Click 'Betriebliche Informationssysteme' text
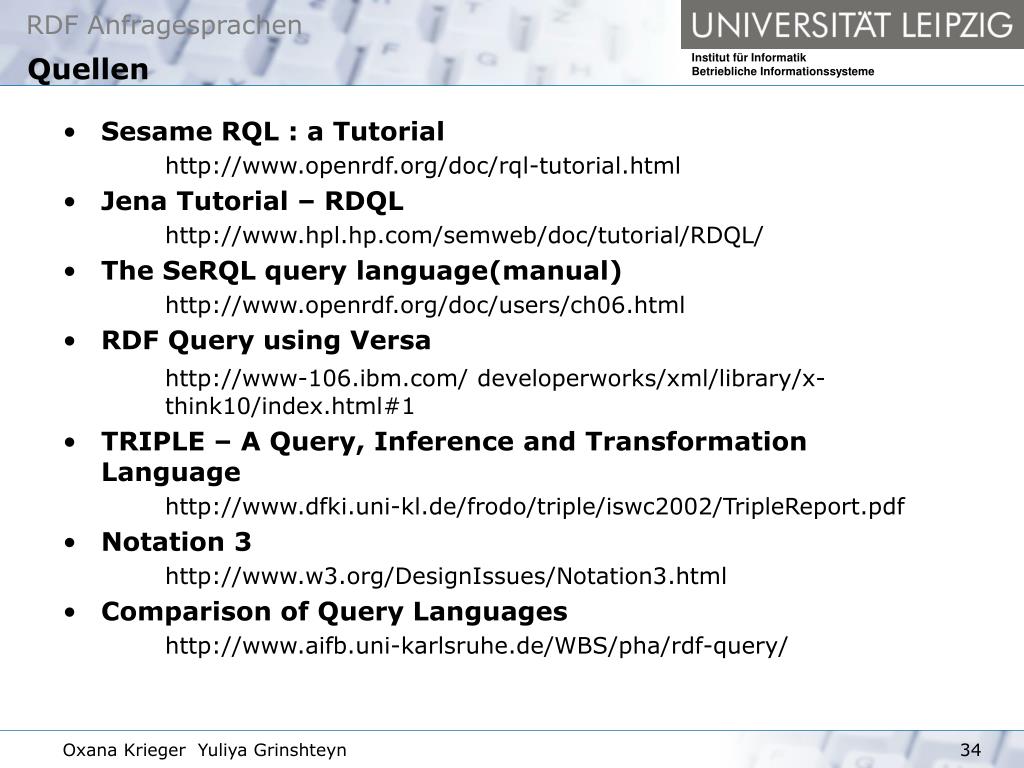Screen dimensions: 1024x768 [x=782, y=71]
